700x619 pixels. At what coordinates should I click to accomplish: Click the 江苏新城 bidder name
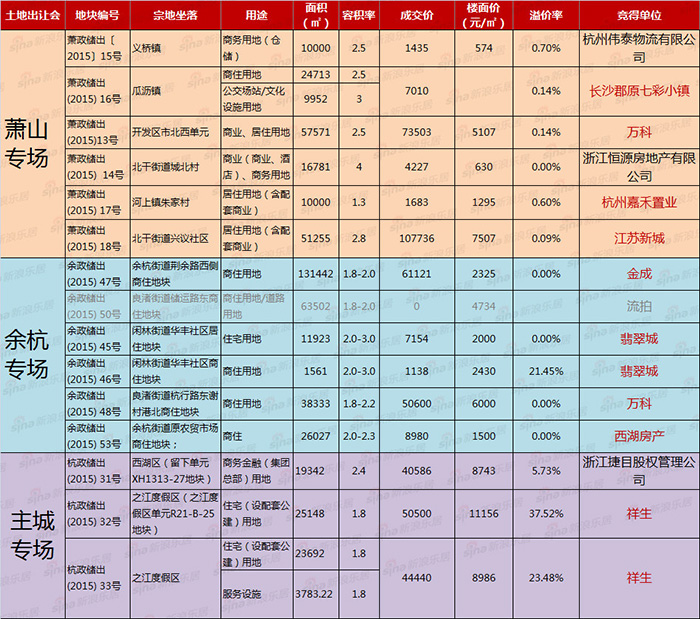[x=638, y=238]
